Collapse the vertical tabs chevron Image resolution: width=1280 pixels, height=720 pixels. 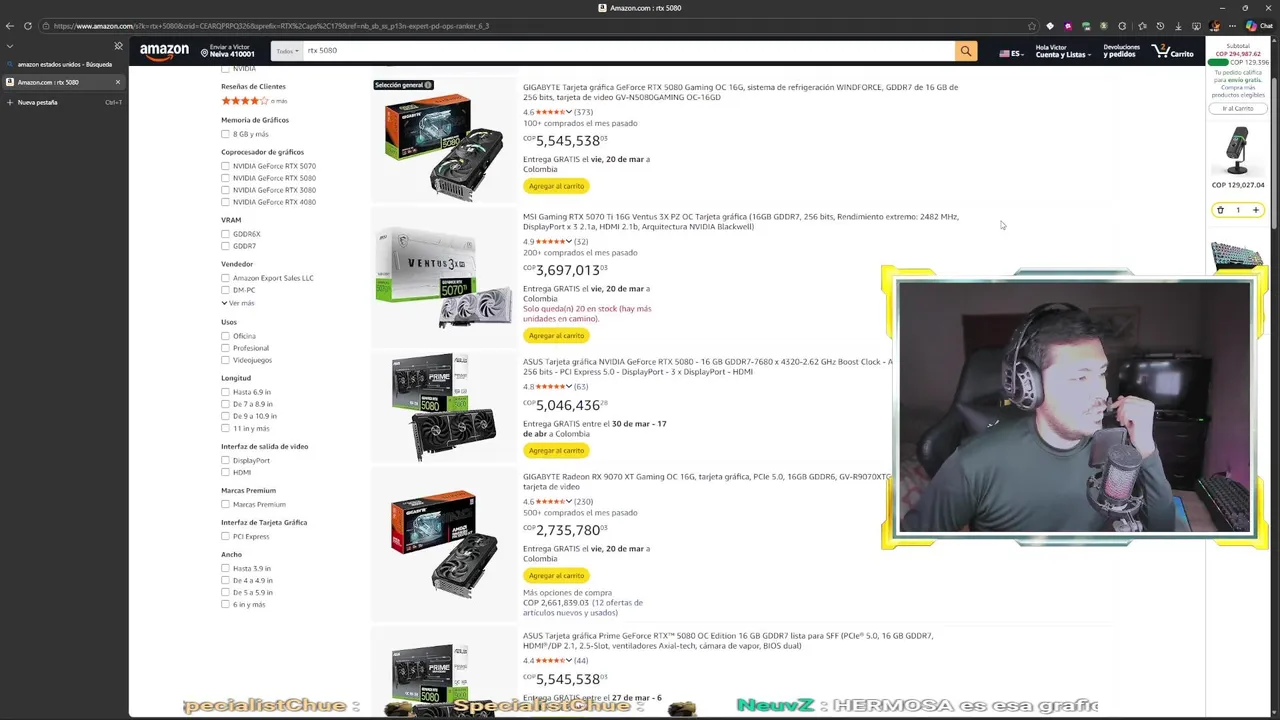tap(9, 46)
